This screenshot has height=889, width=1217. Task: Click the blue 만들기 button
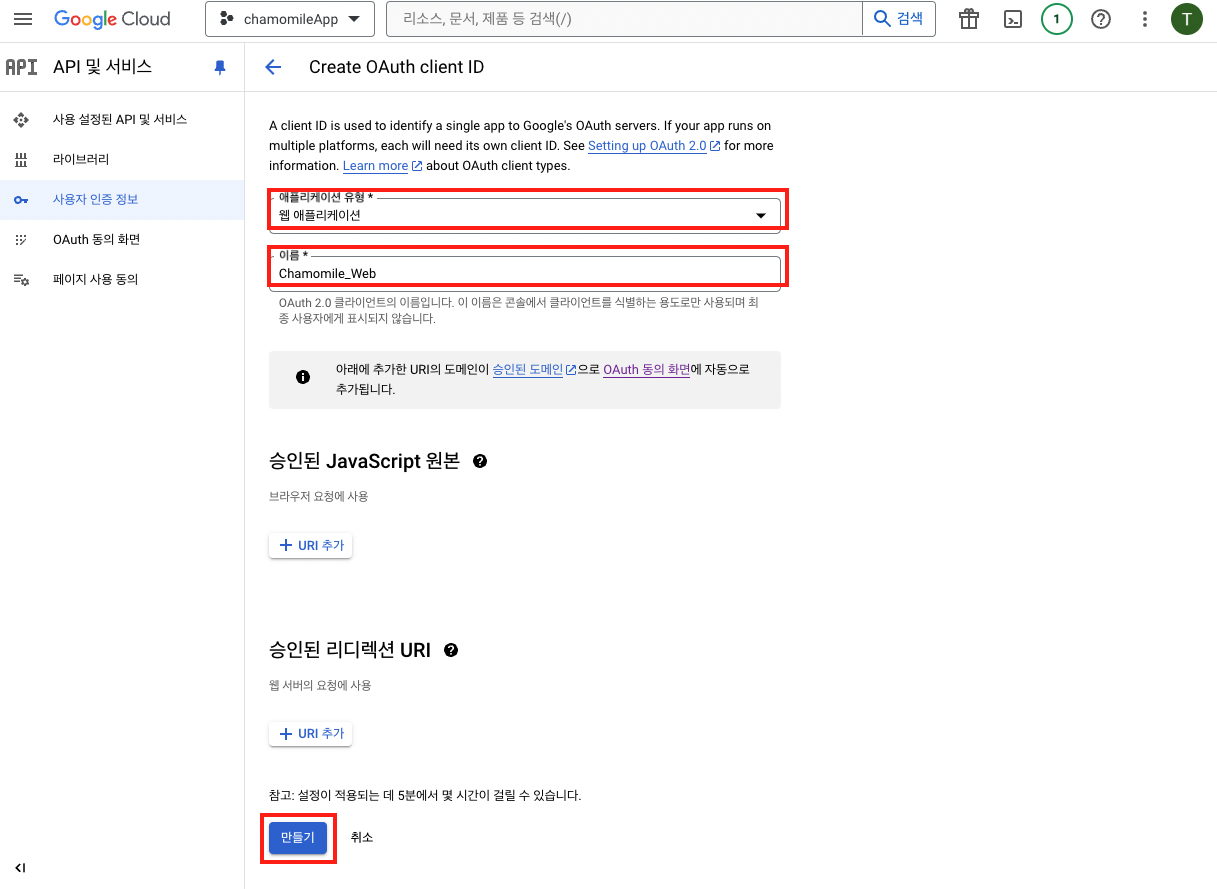click(x=298, y=837)
